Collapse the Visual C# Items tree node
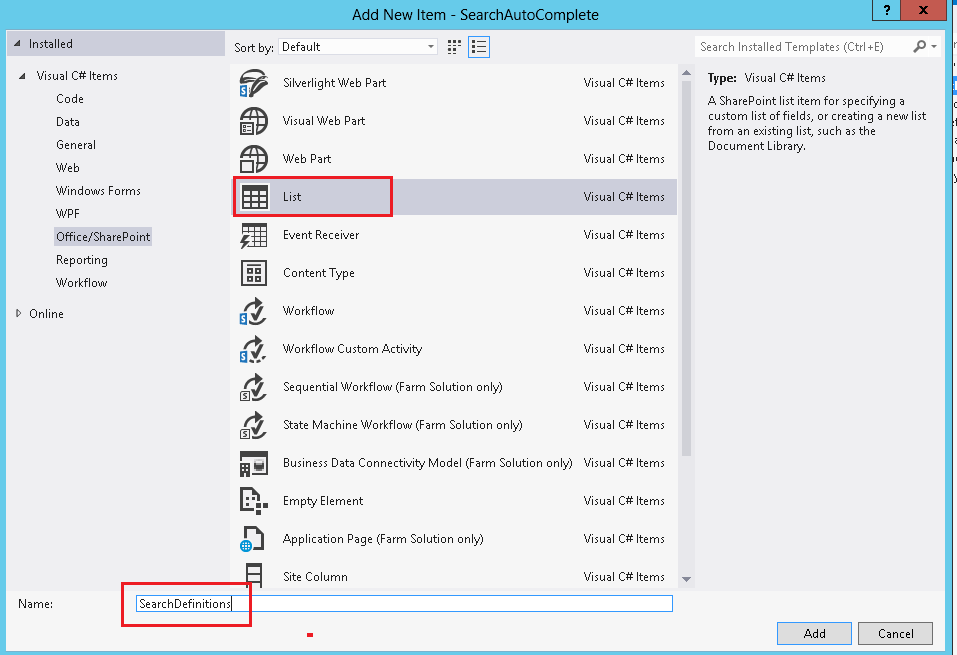The image size is (957, 655). [22, 76]
